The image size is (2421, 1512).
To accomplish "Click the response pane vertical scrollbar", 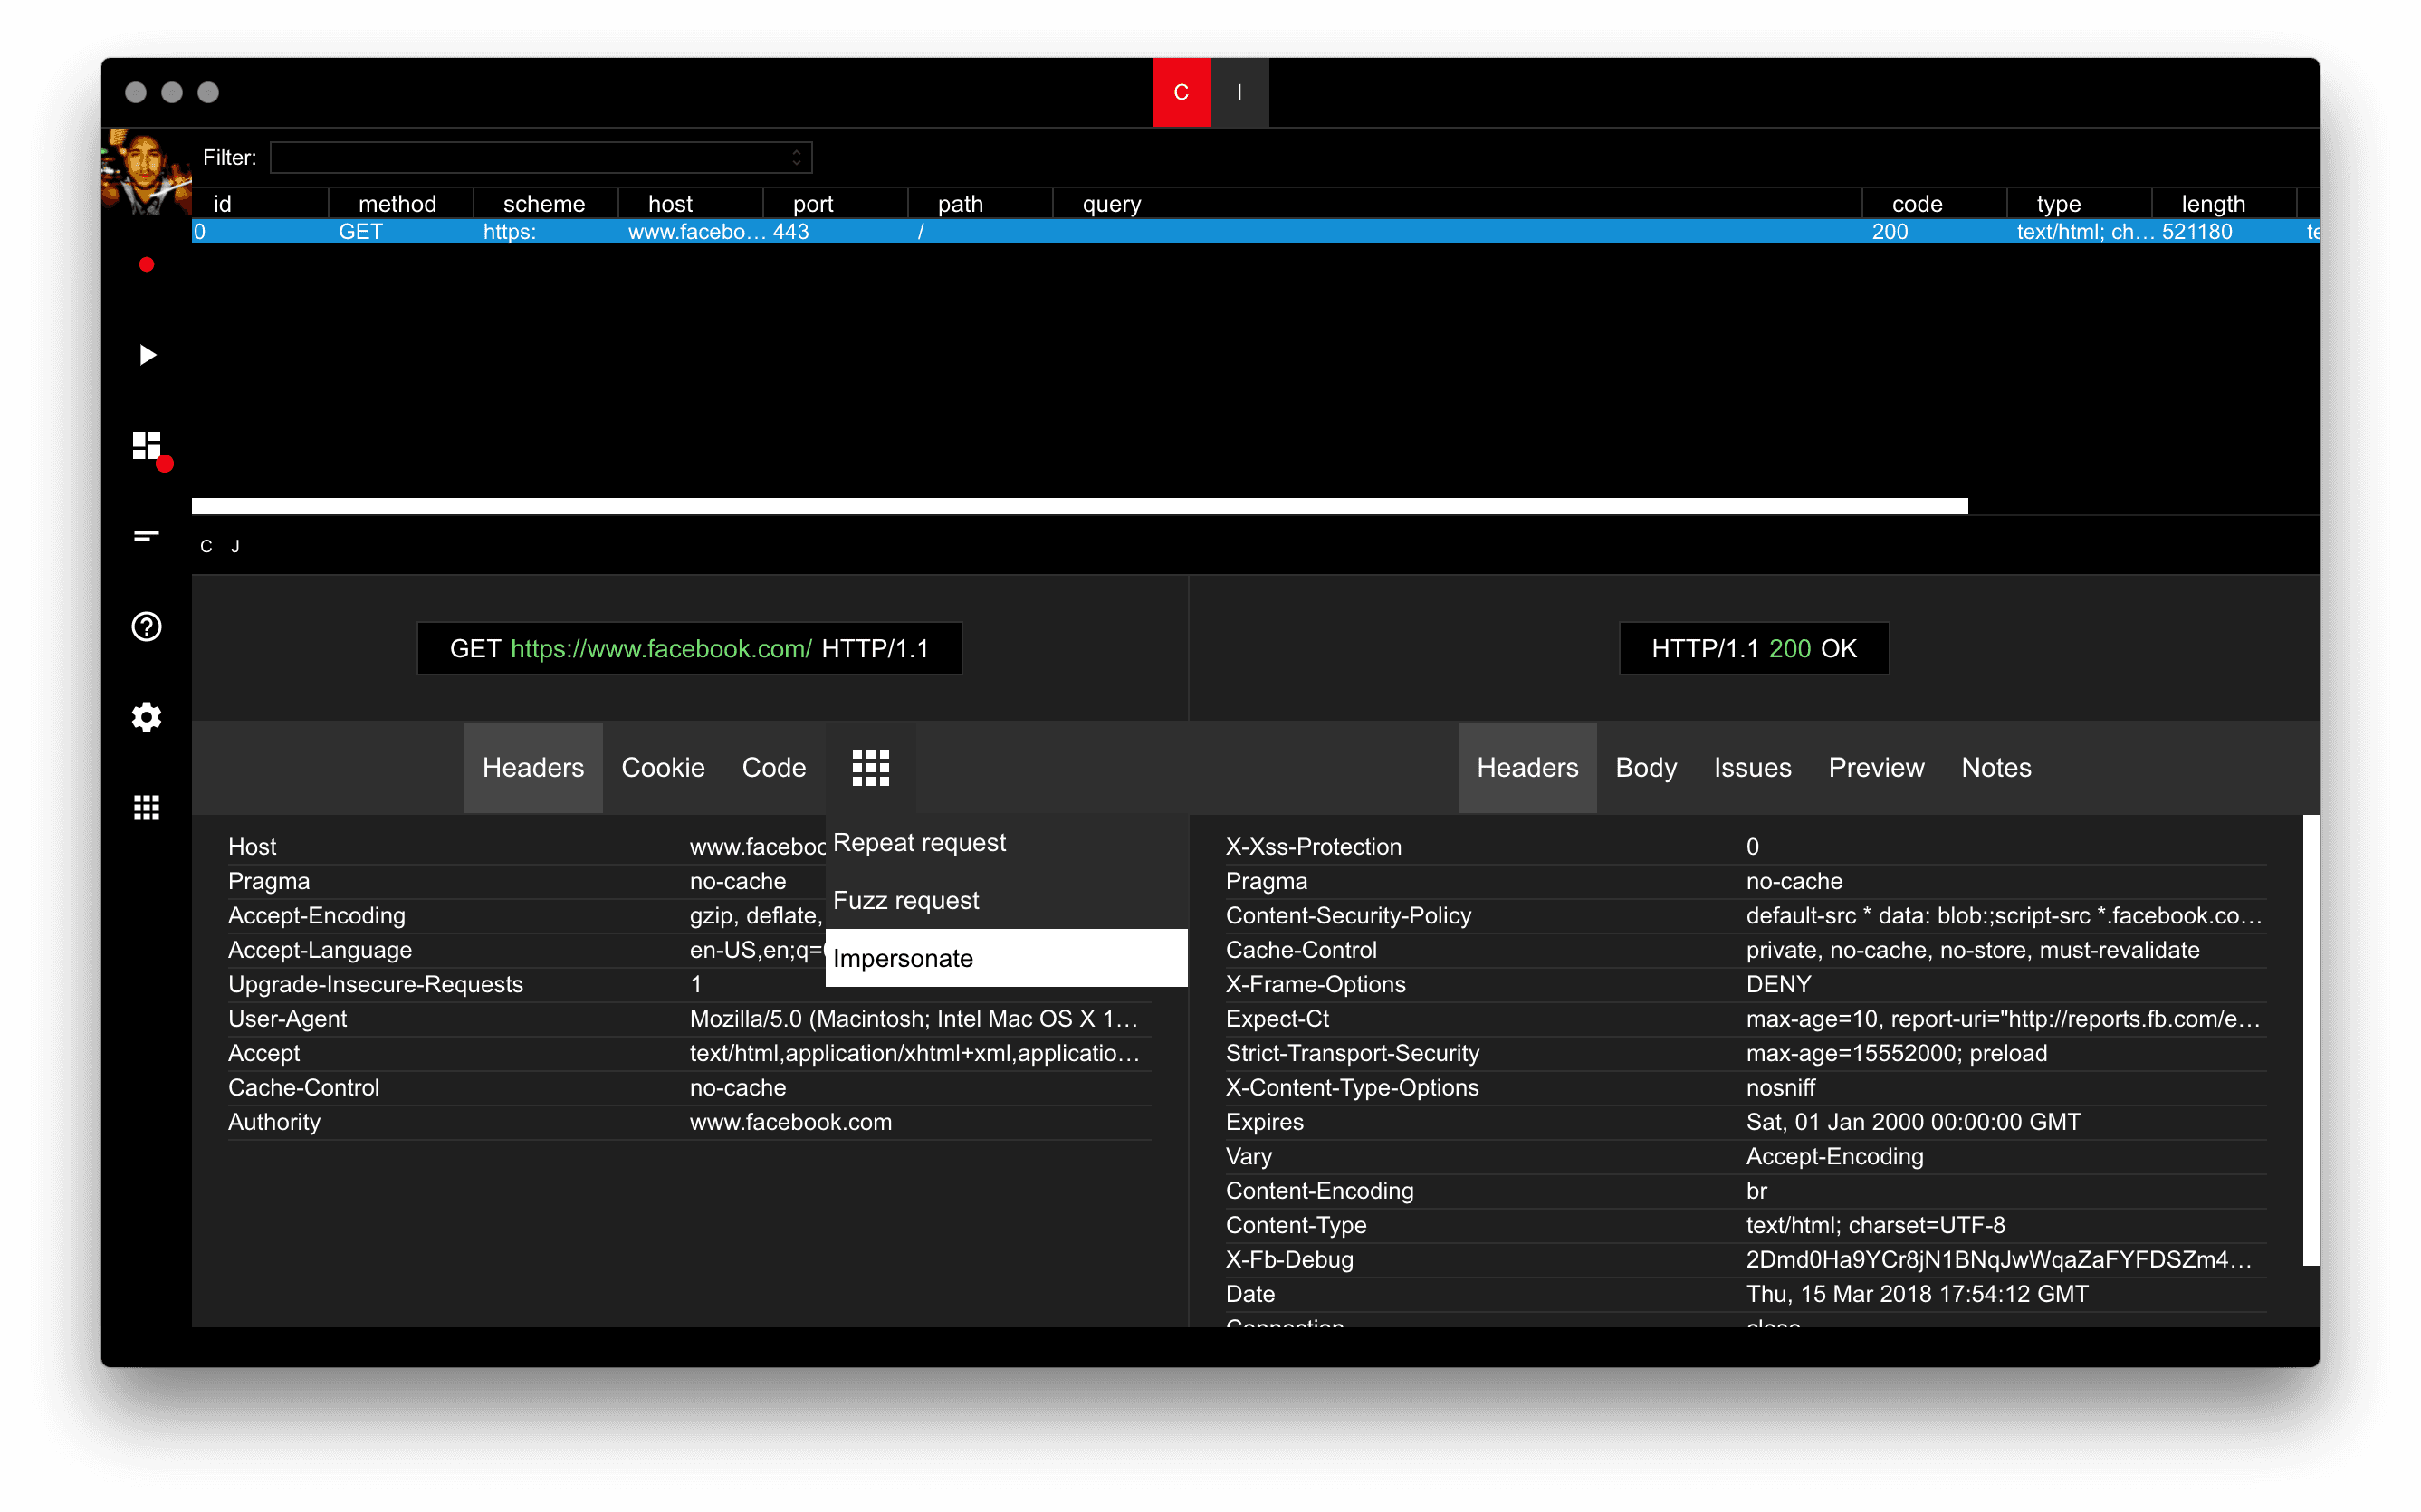I will click(x=2310, y=1040).
